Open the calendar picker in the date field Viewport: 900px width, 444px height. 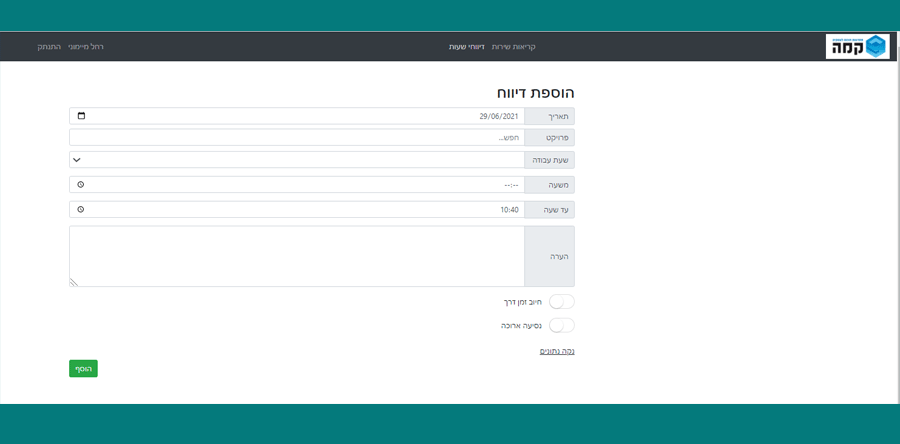(x=81, y=116)
